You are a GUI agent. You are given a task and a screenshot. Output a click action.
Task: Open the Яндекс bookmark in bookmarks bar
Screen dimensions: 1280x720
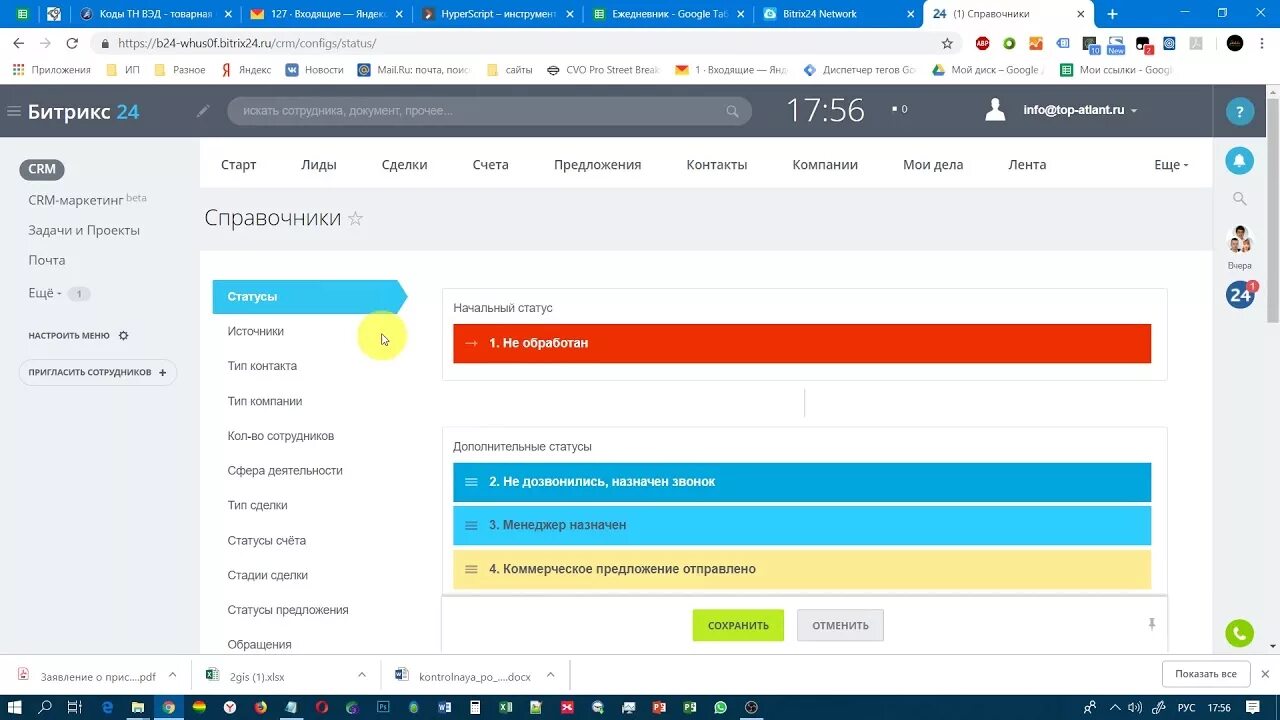pyautogui.click(x=246, y=70)
